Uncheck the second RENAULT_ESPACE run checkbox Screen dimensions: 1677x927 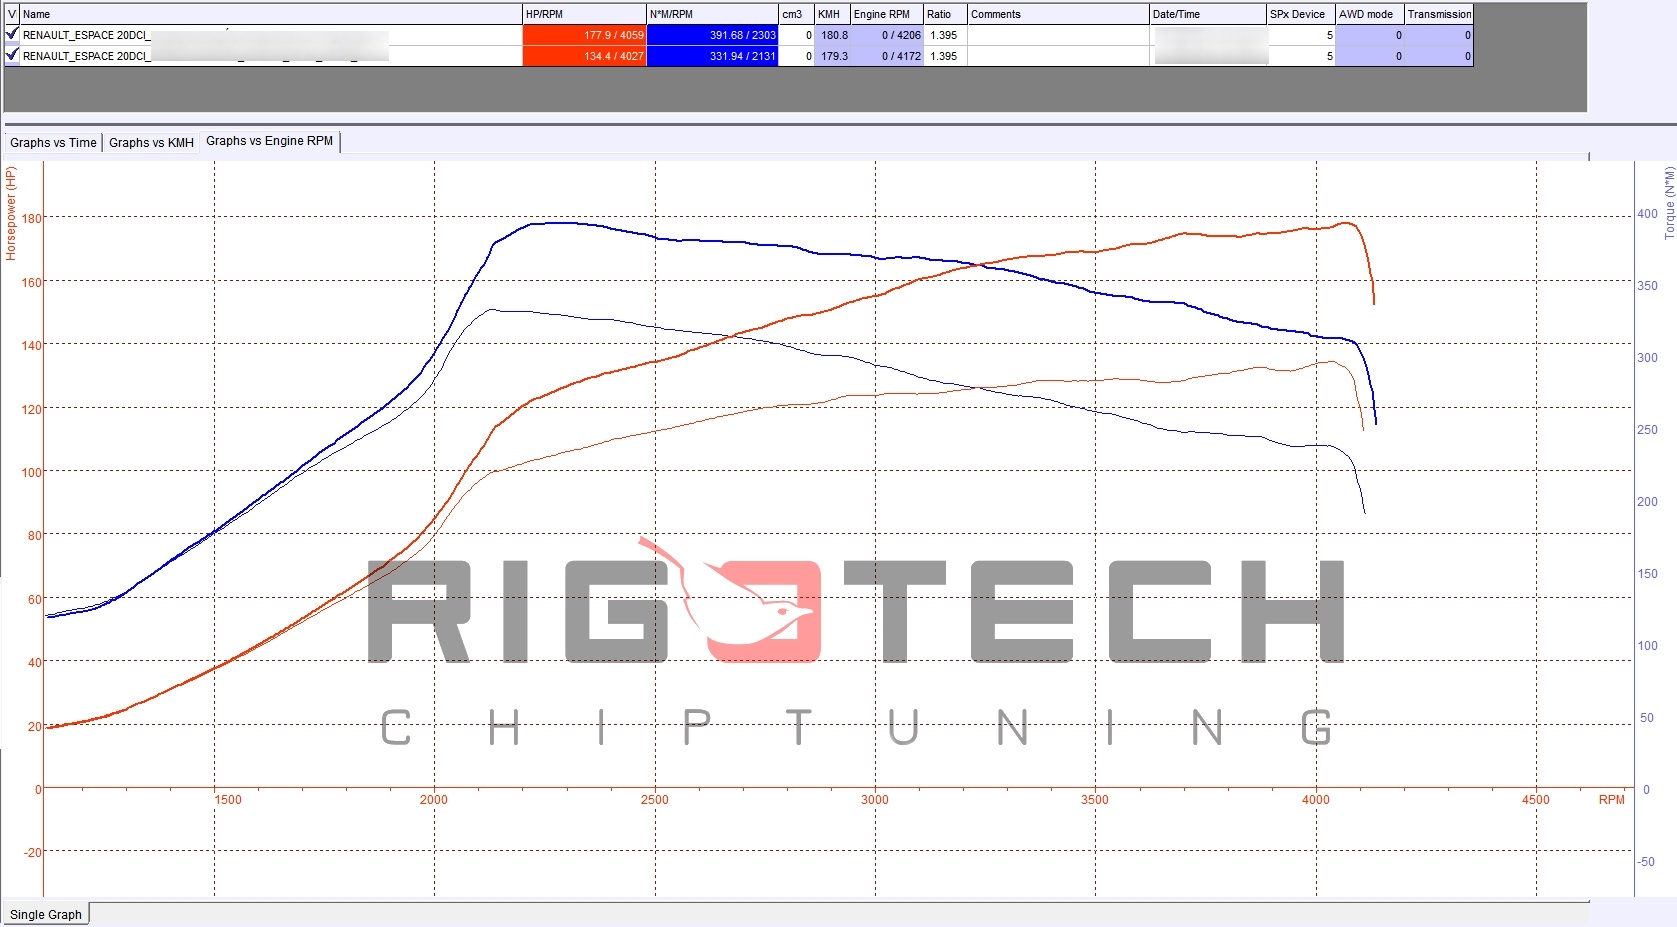coord(12,55)
